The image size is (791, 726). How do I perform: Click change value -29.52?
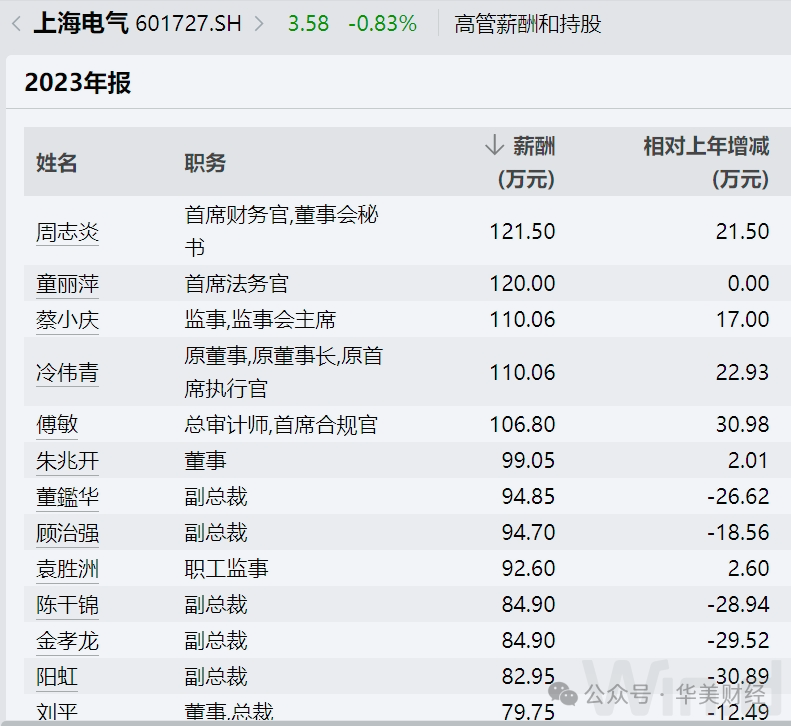[x=738, y=641]
